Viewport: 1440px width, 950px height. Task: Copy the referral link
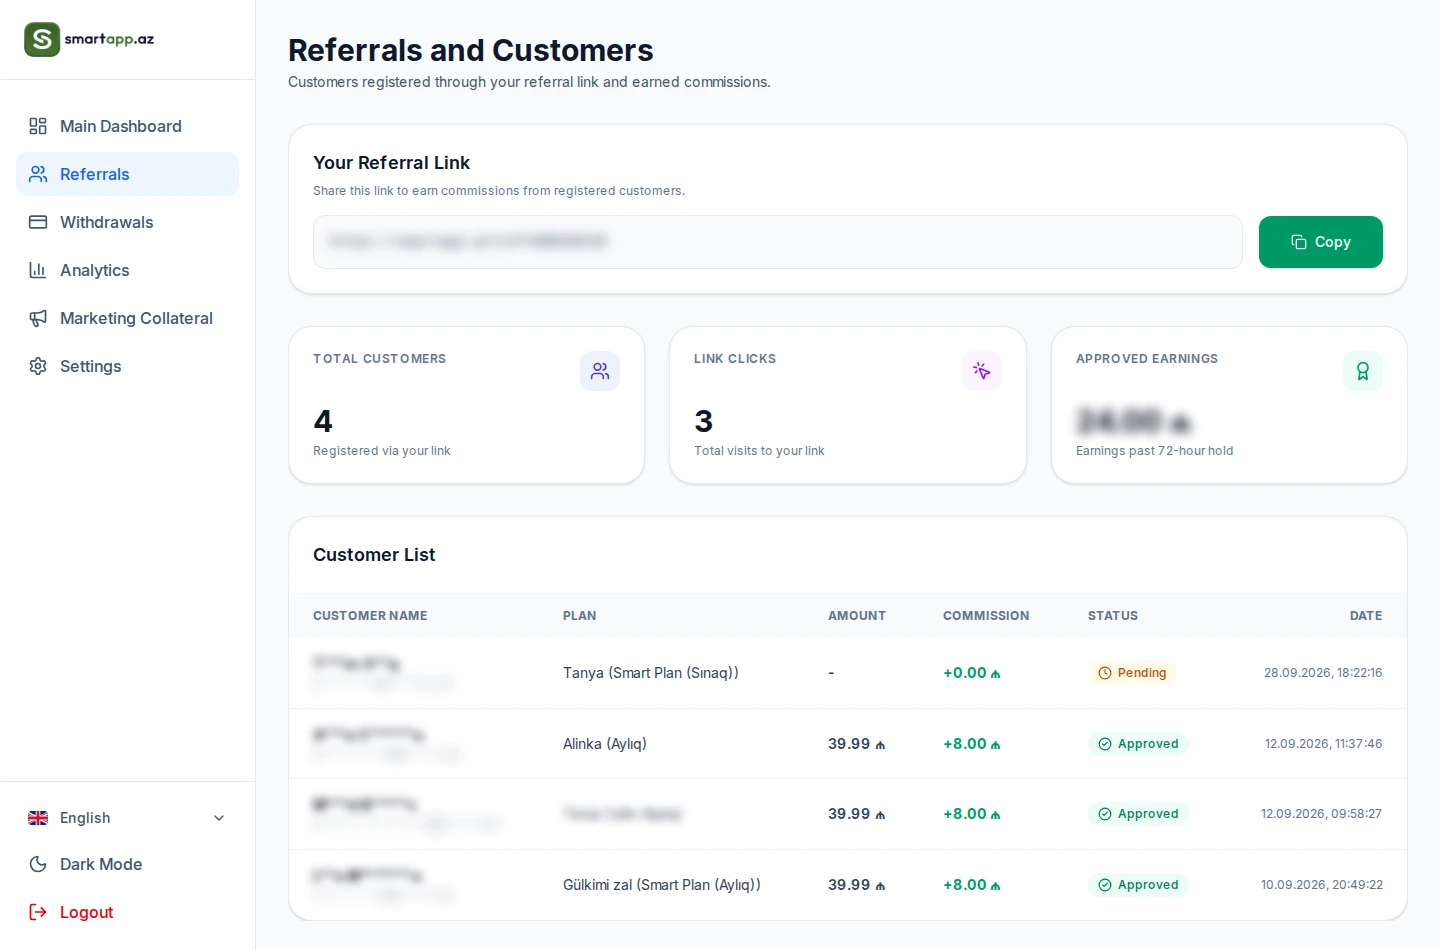[1320, 242]
